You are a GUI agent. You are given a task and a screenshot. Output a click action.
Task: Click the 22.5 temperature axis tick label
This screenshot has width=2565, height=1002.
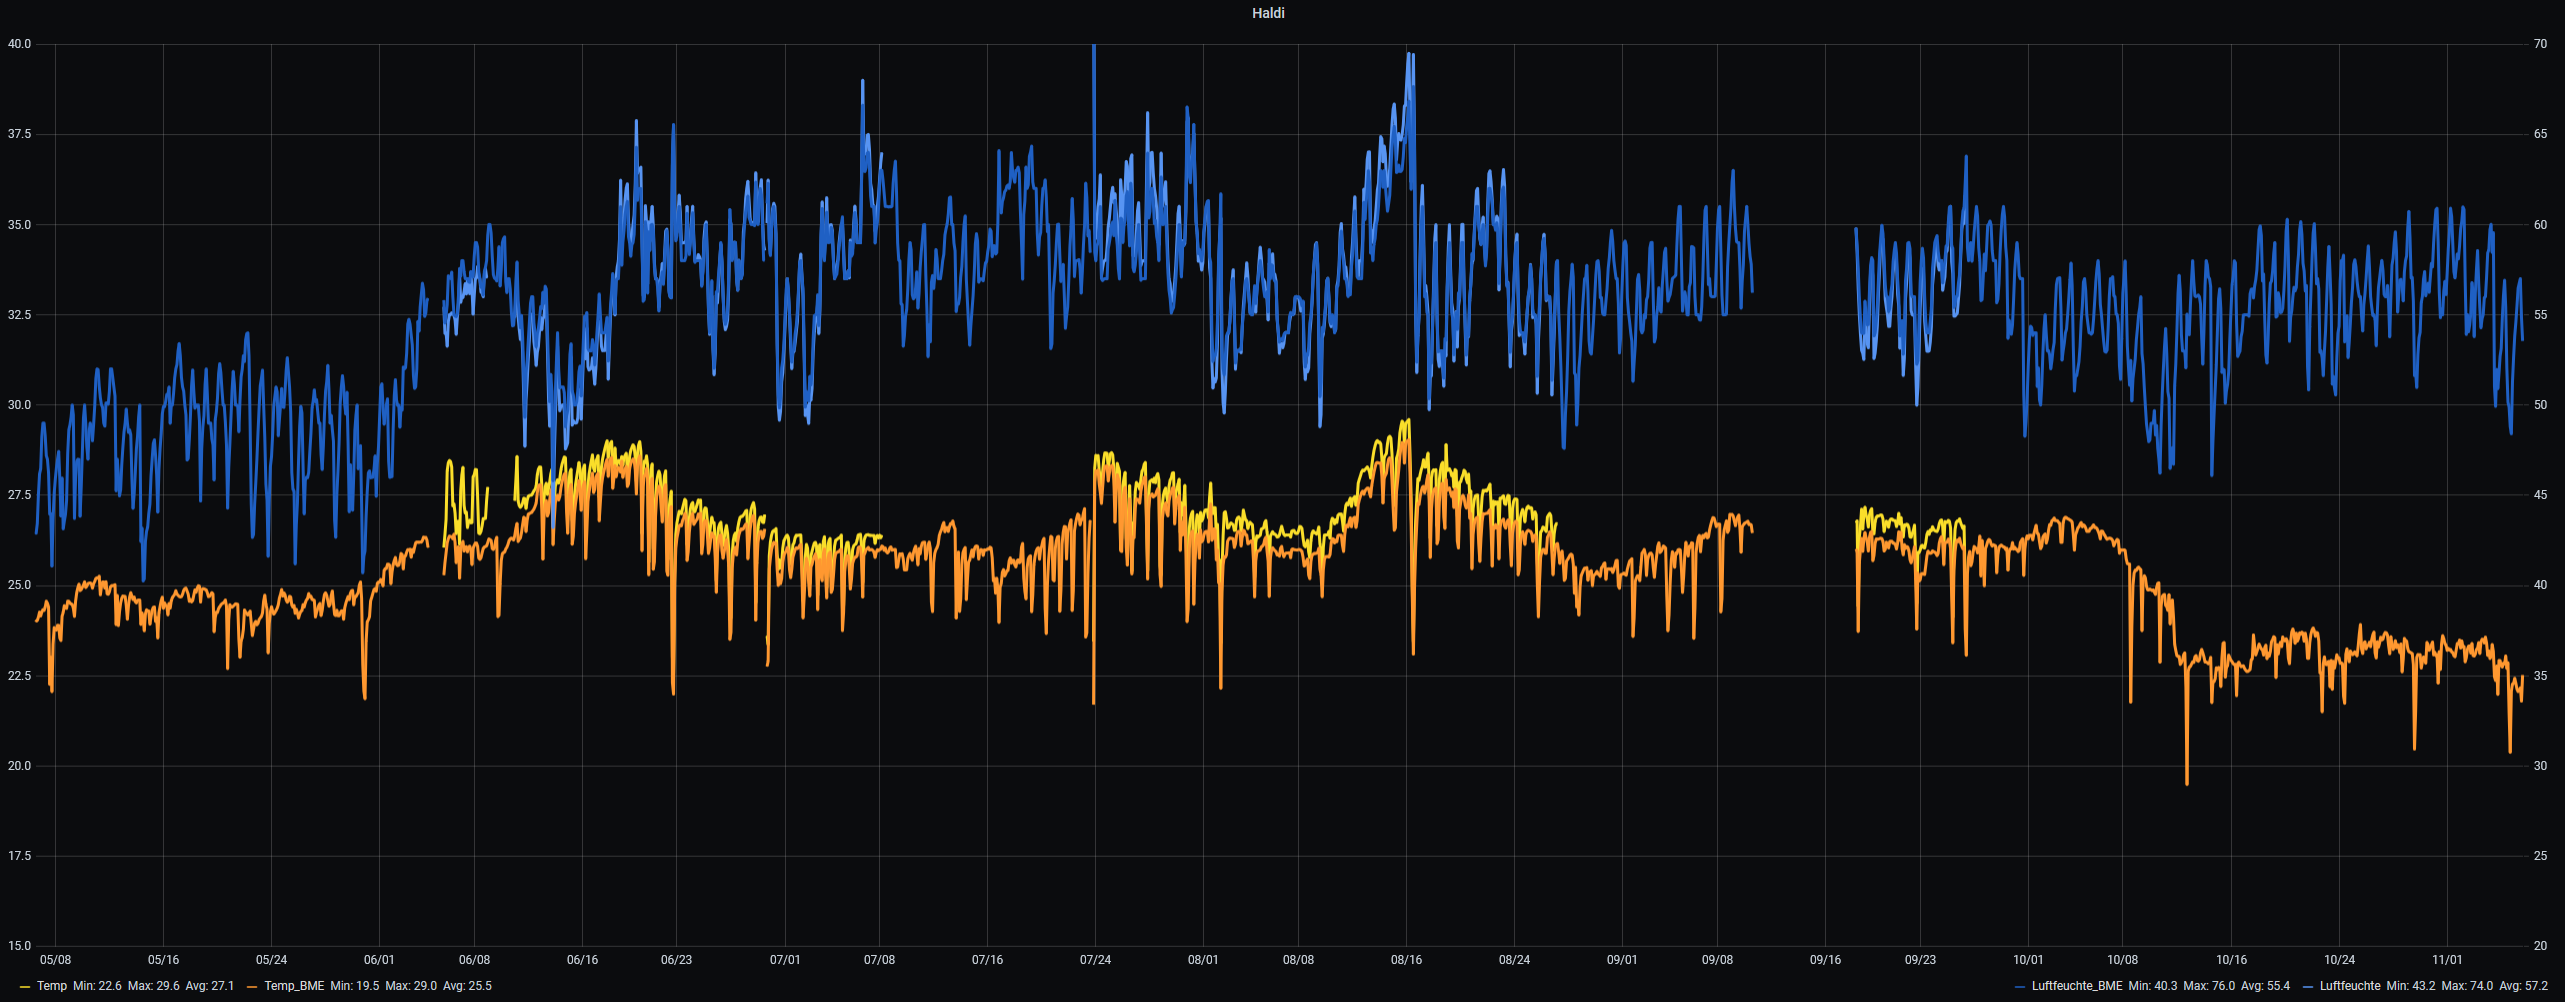(19, 676)
